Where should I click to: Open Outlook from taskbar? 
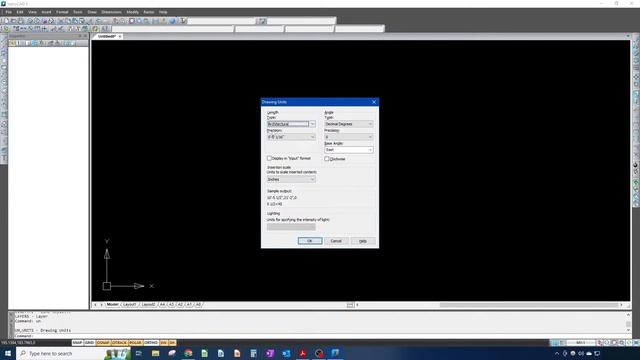coord(286,353)
